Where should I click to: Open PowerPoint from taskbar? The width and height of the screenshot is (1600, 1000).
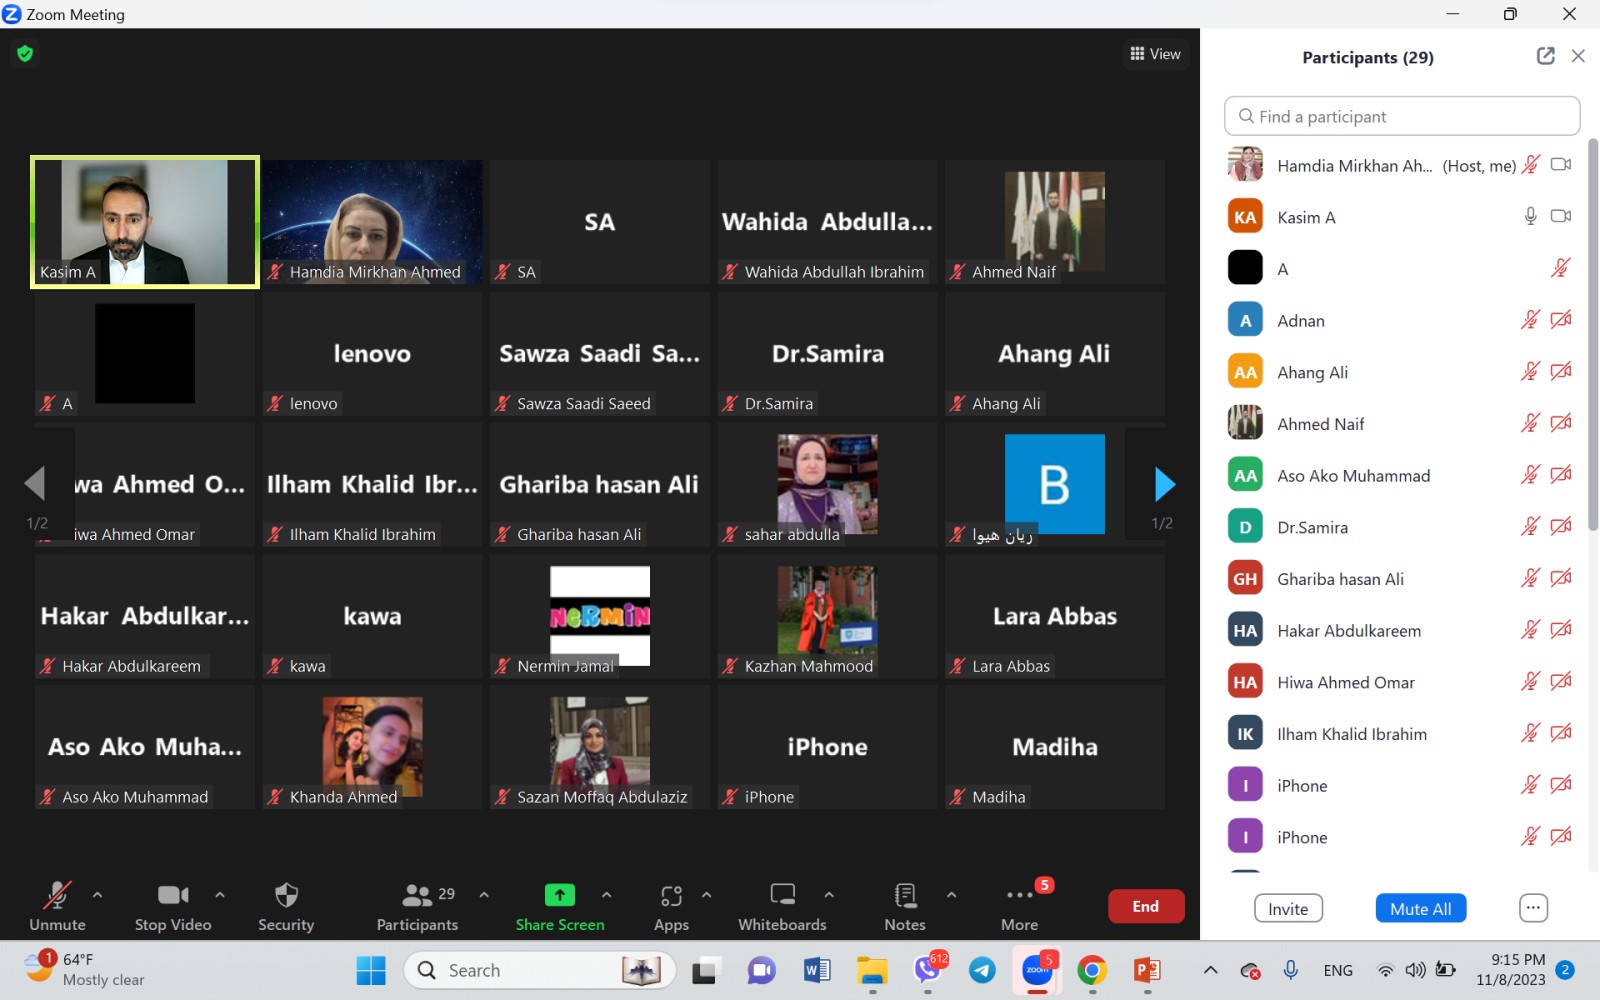1147,970
